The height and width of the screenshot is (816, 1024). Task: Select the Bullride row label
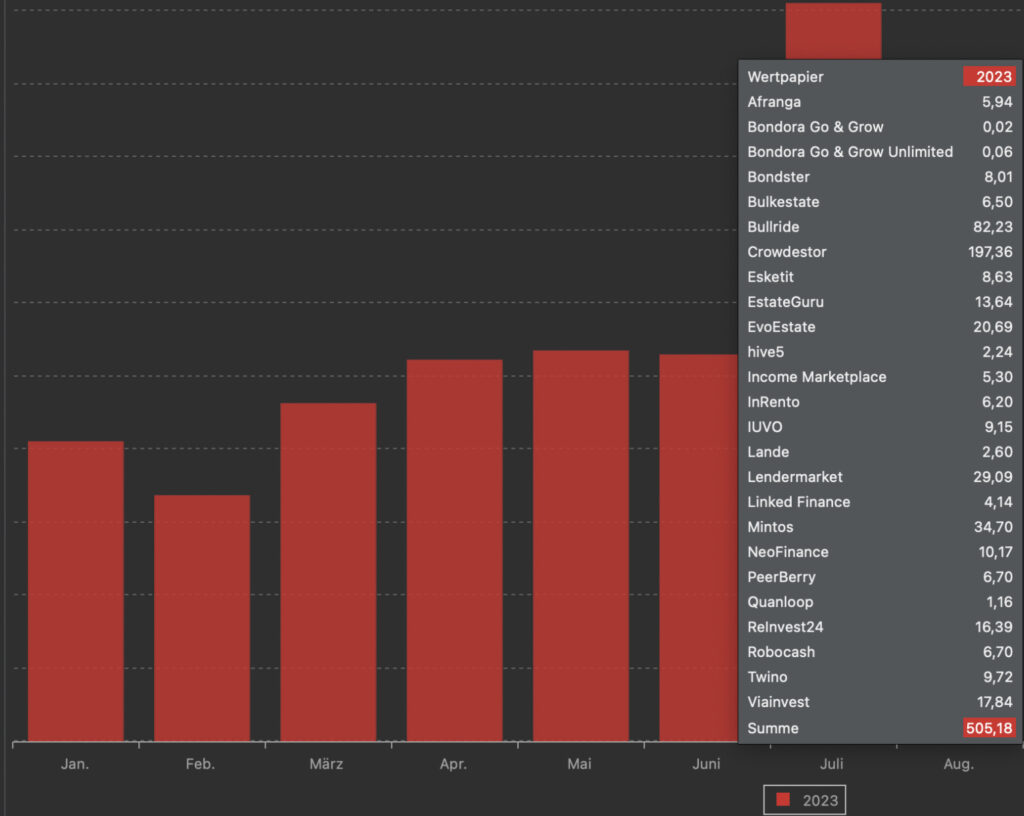[773, 227]
